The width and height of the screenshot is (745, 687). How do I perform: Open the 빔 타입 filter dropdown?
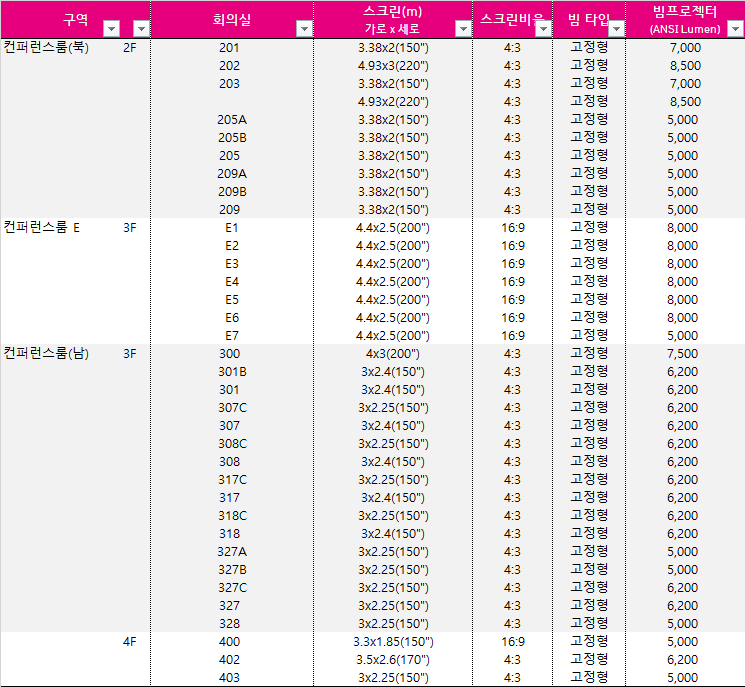[x=614, y=29]
